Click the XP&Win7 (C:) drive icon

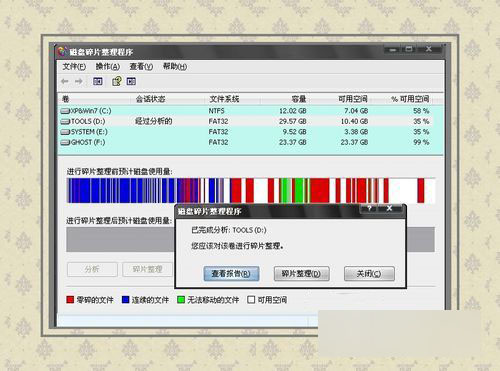tap(65, 111)
